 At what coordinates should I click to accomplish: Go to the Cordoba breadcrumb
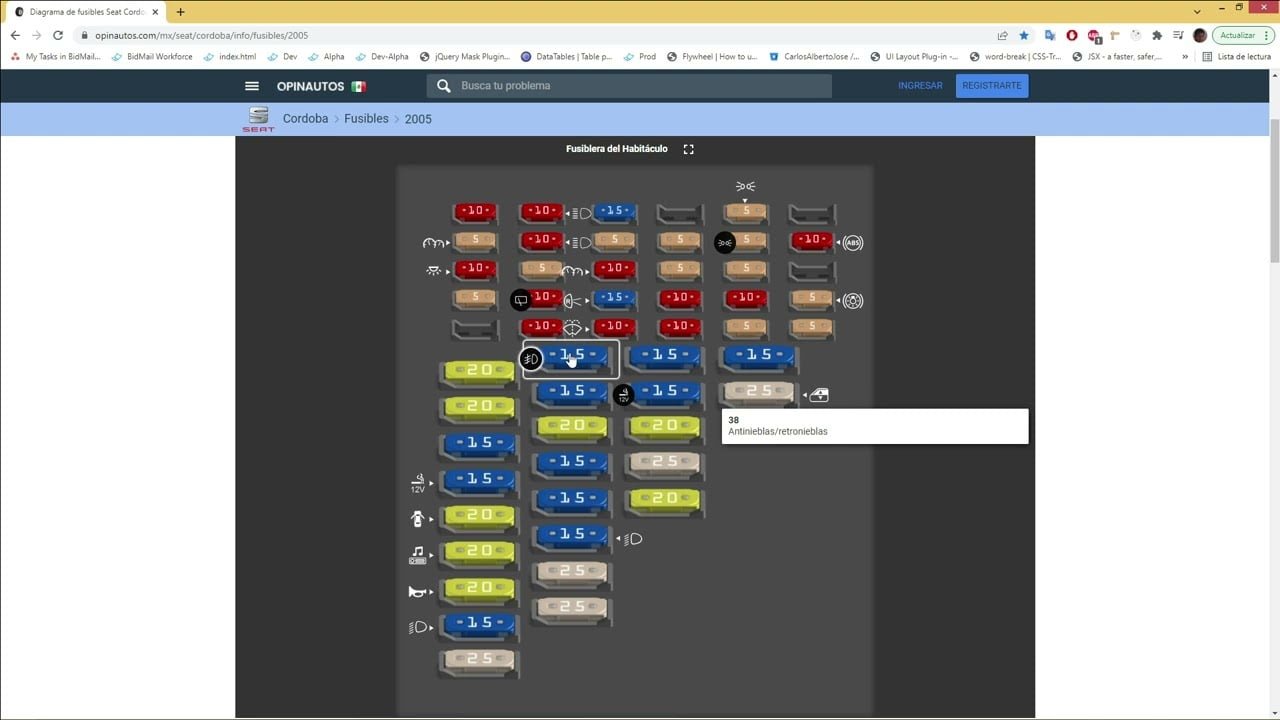pos(305,119)
